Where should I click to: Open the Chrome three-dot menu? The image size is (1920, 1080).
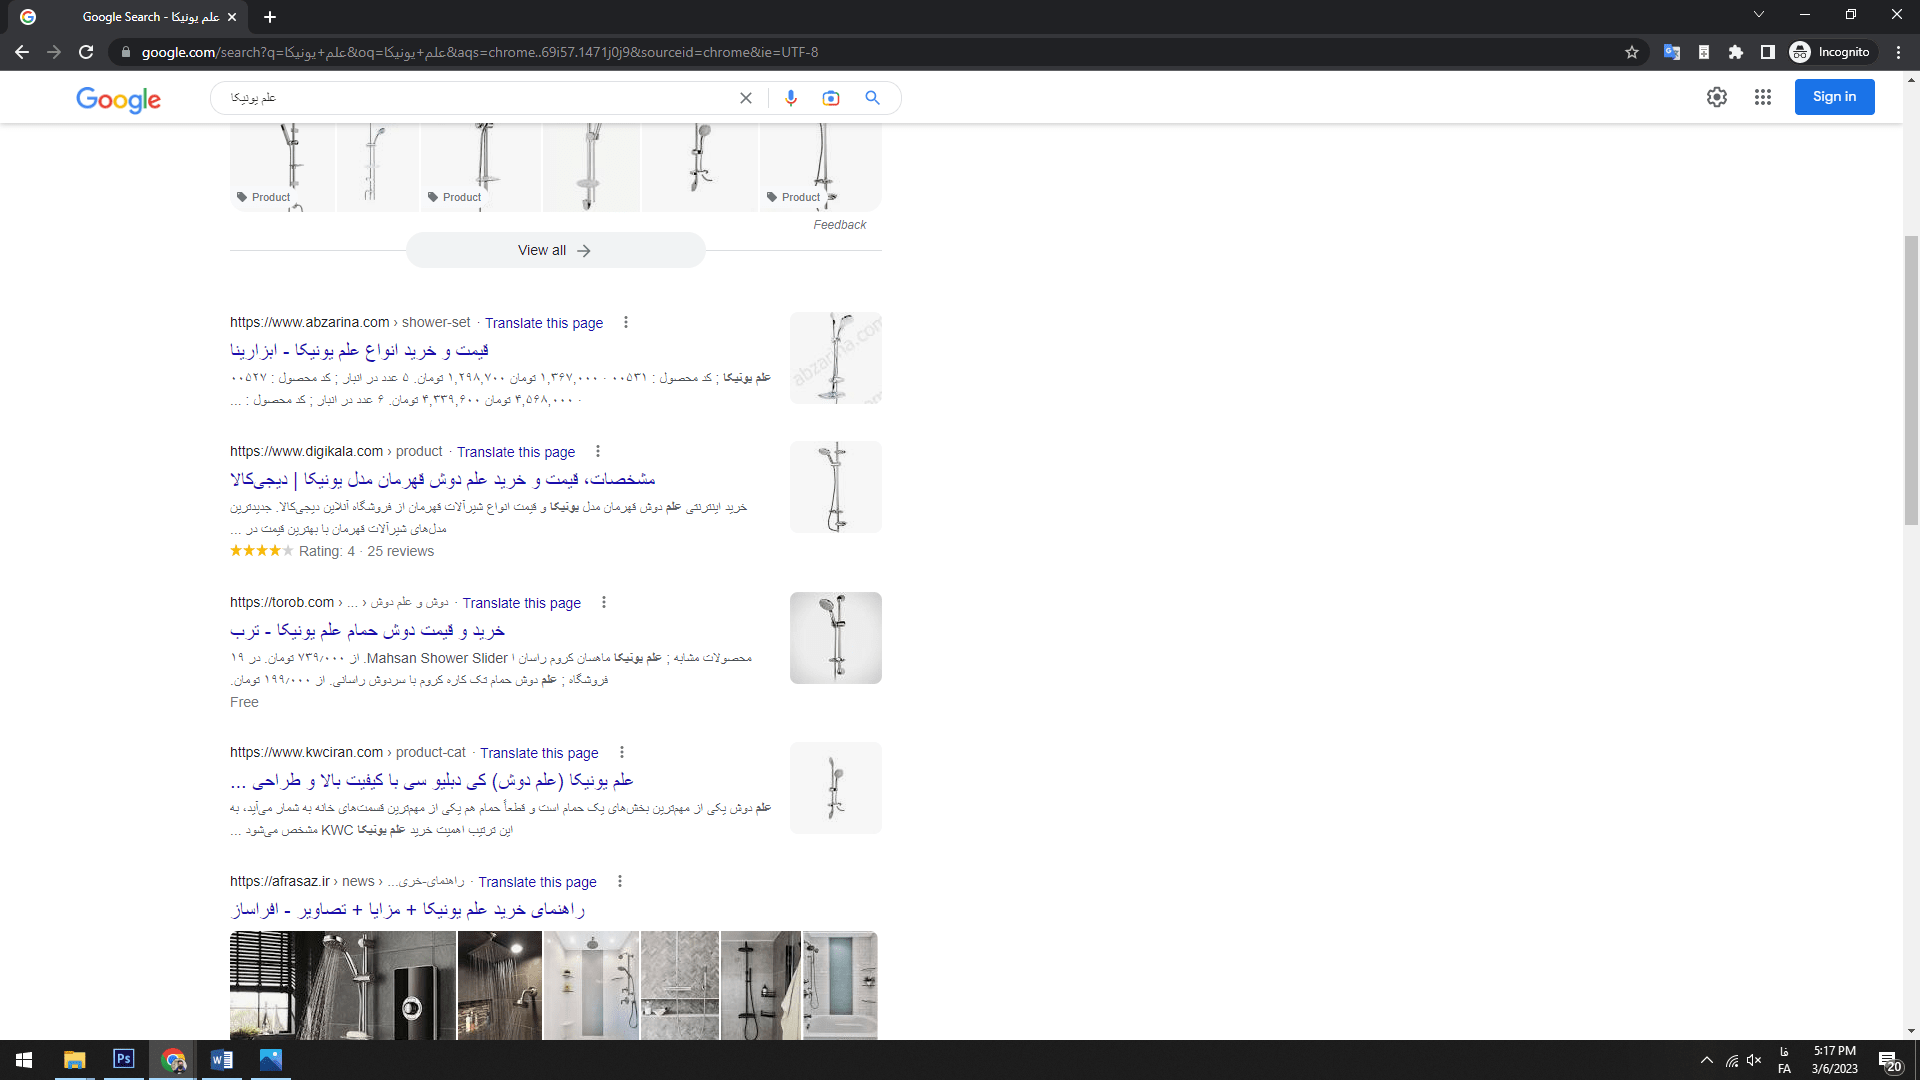pyautogui.click(x=1898, y=52)
